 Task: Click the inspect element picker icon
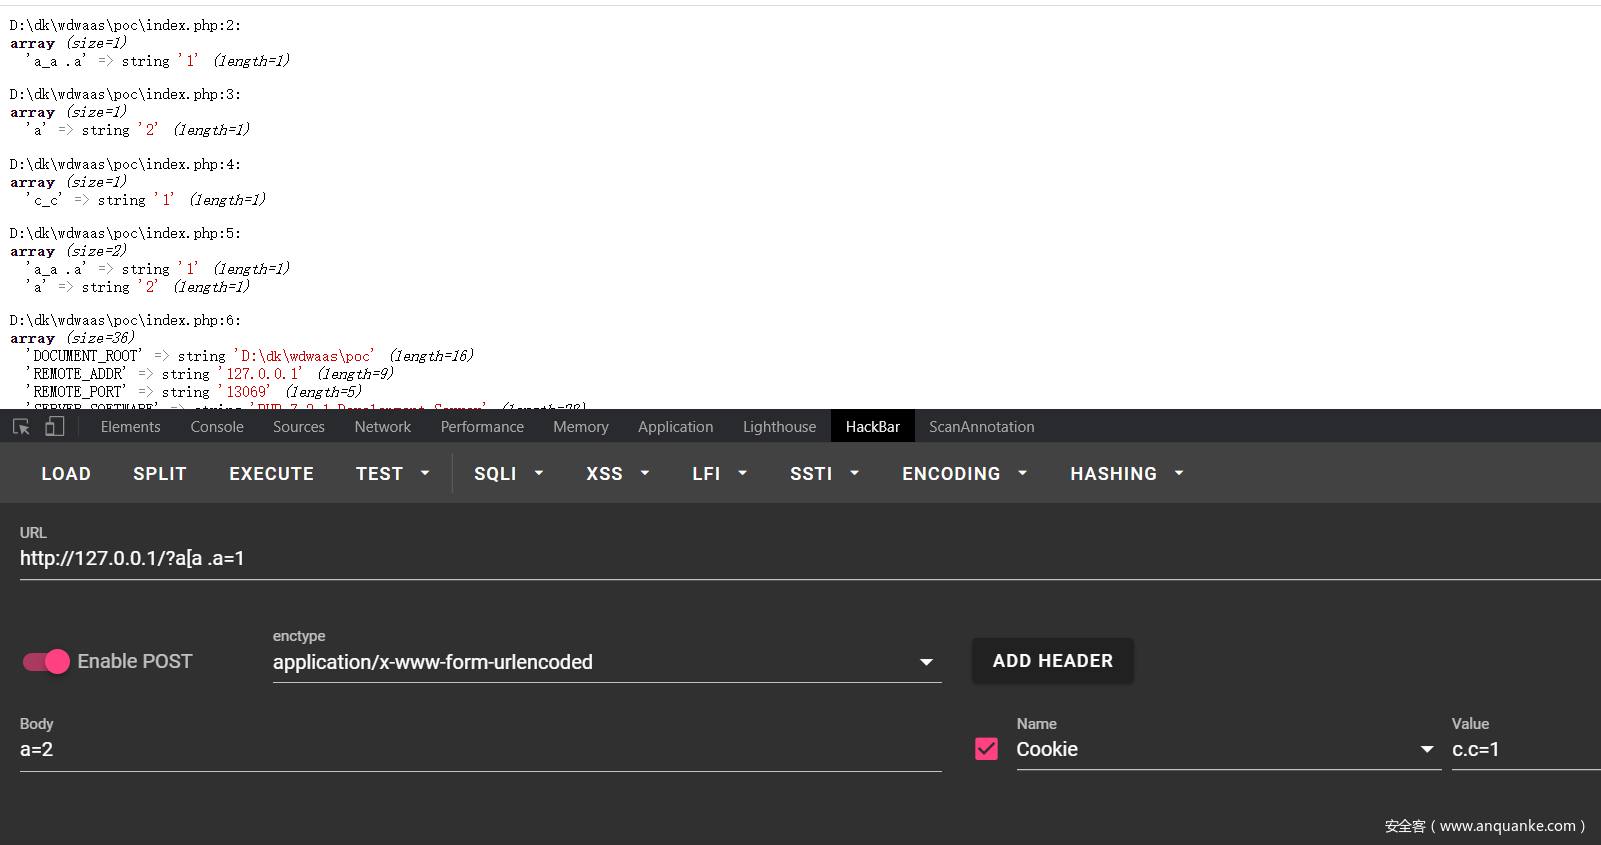click(x=21, y=427)
